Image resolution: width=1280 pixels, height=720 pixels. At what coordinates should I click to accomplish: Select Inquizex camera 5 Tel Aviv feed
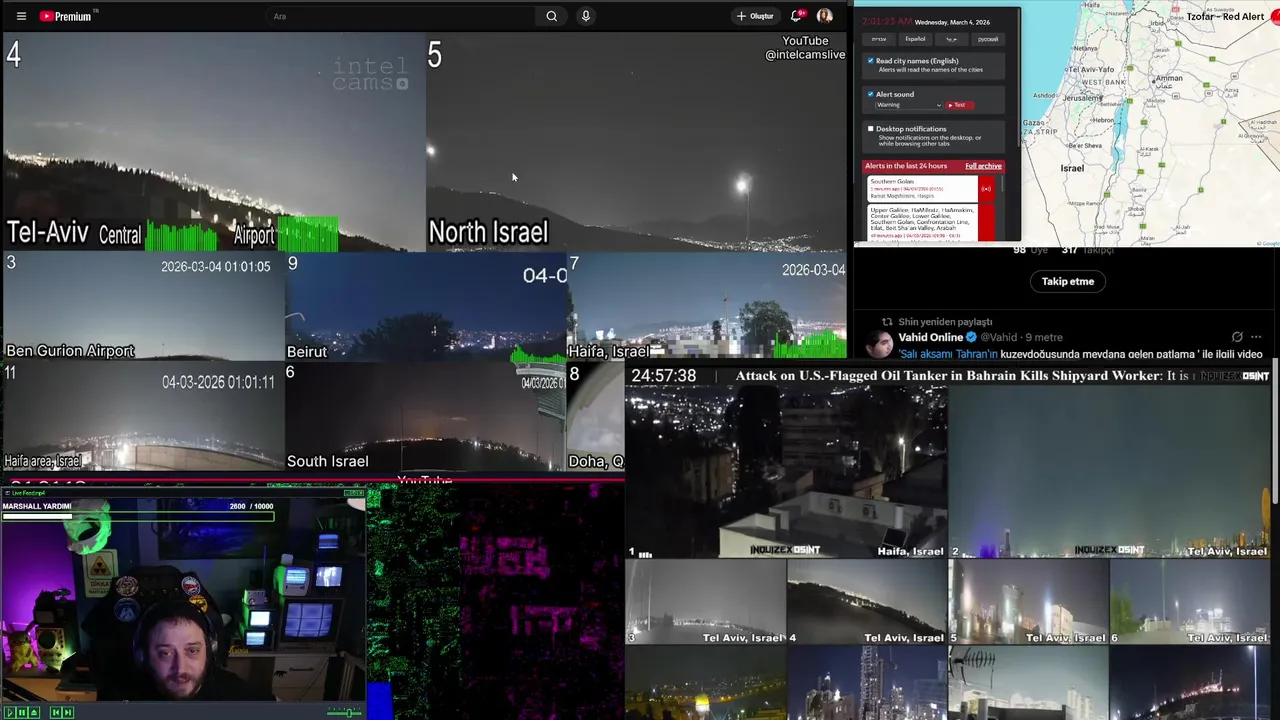pyautogui.click(x=1028, y=602)
